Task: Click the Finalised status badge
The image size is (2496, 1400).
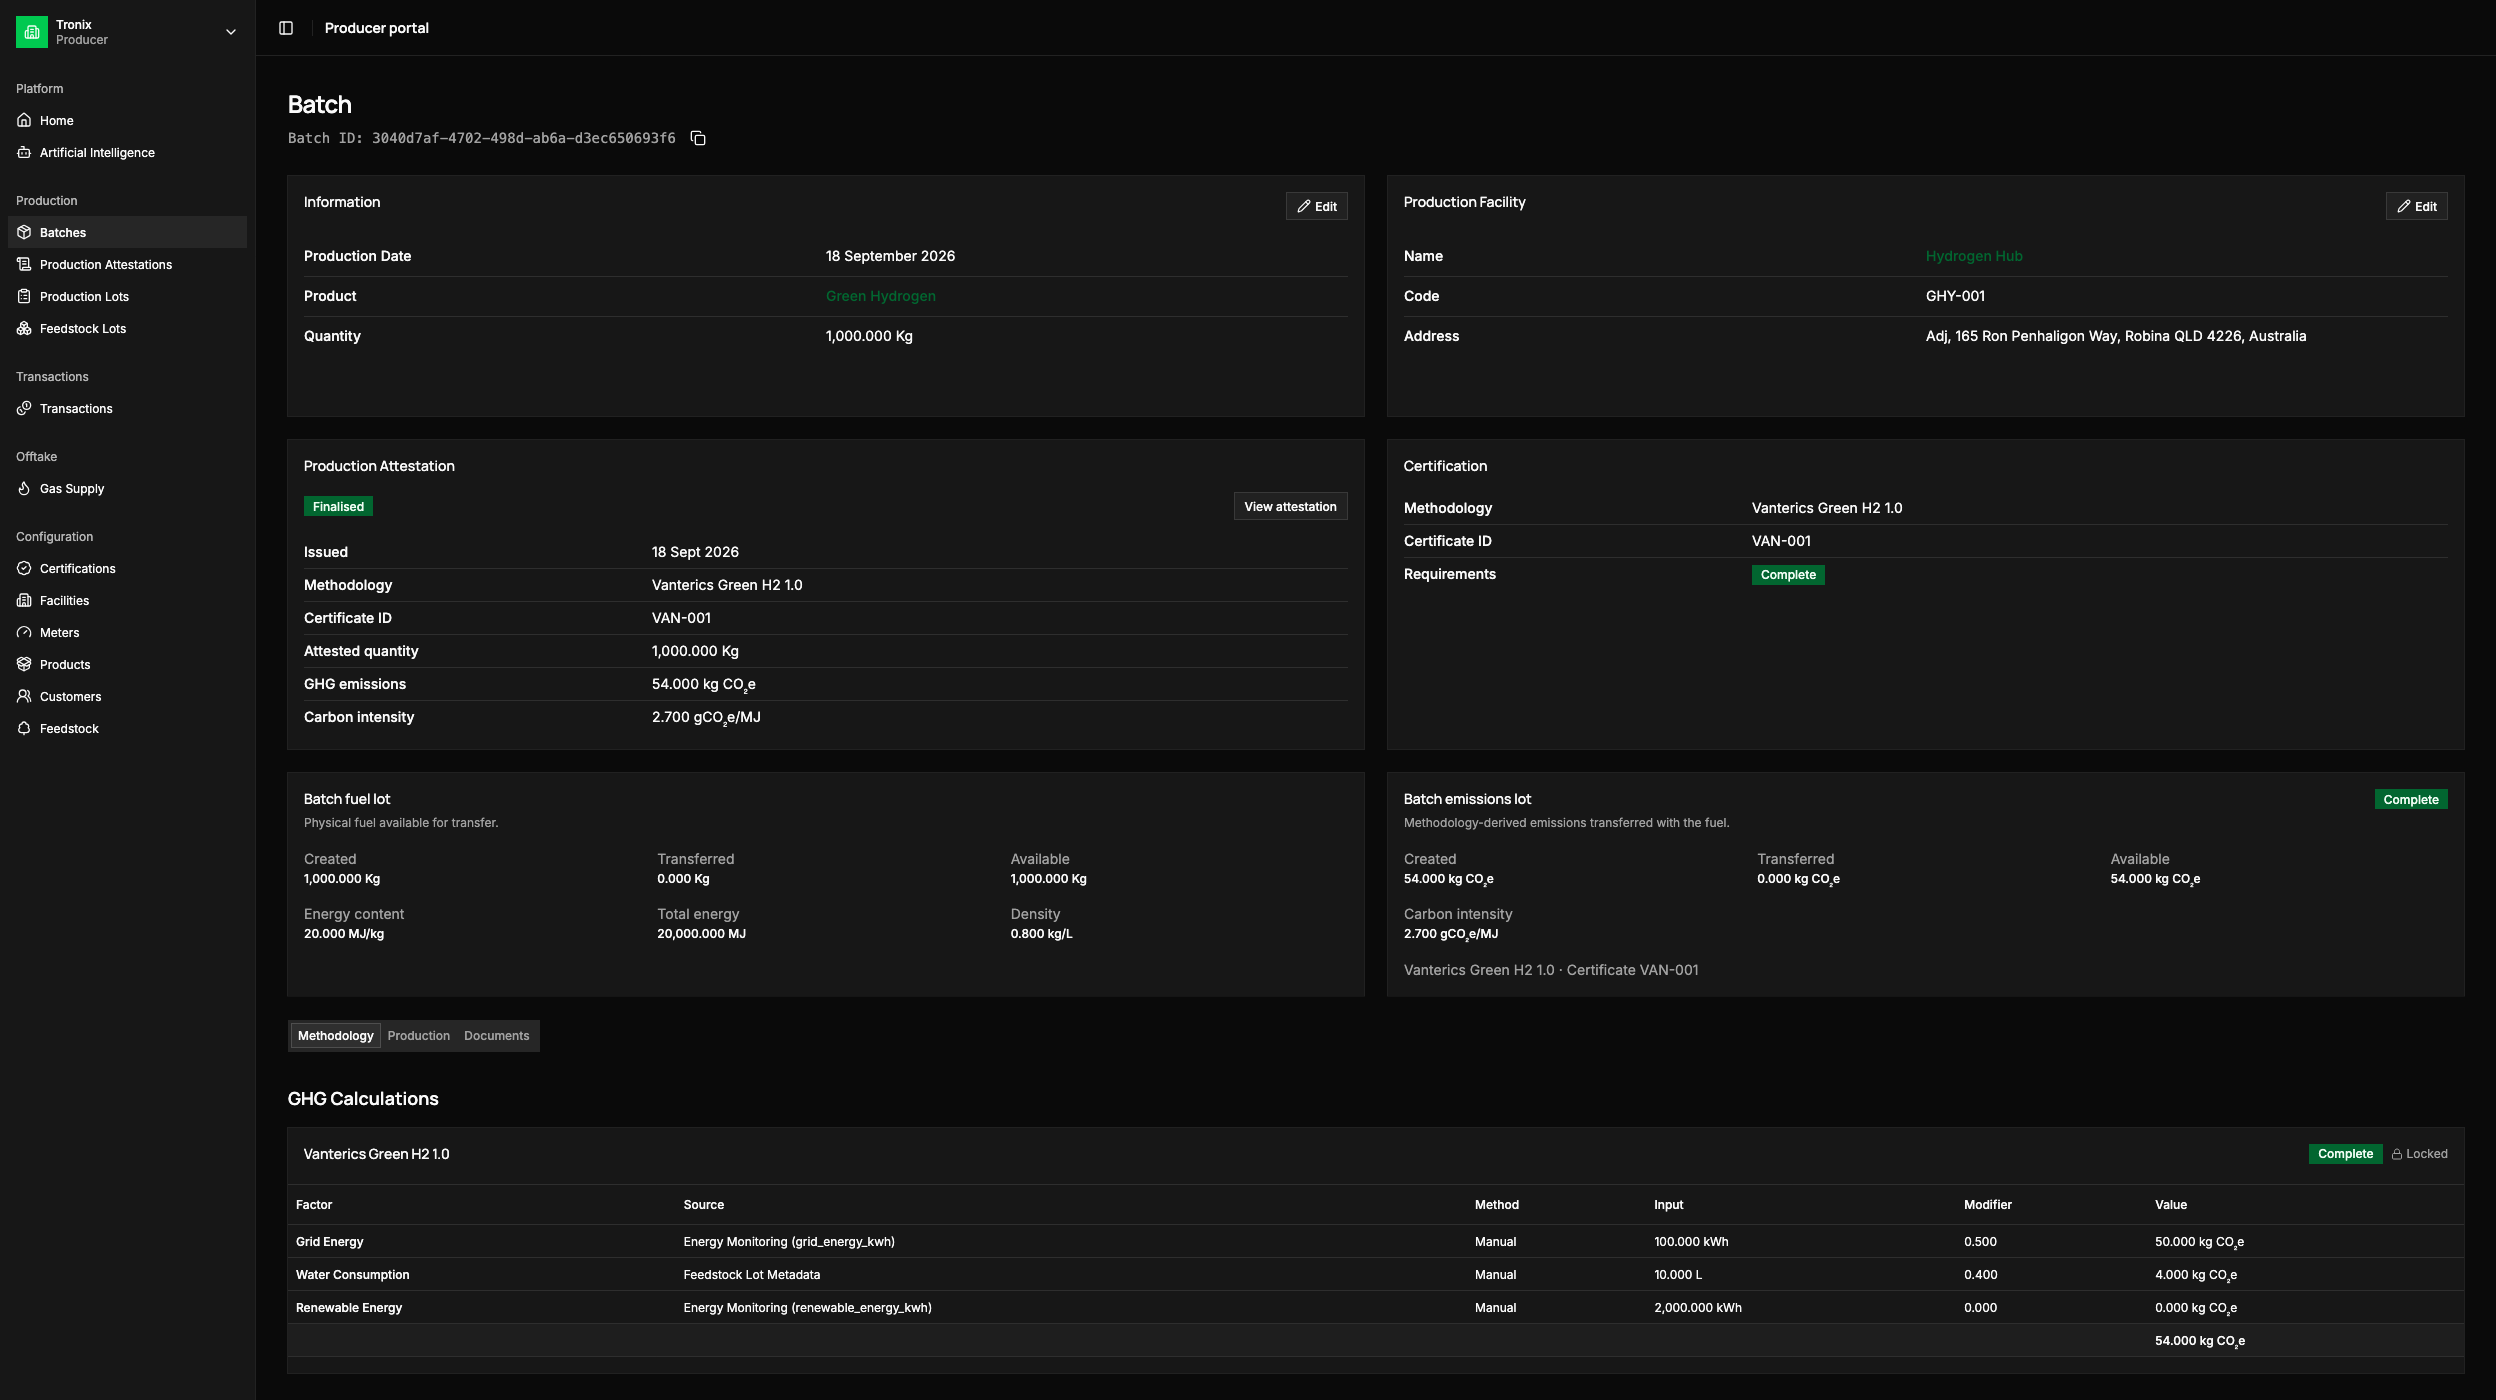Action: pos(338,506)
